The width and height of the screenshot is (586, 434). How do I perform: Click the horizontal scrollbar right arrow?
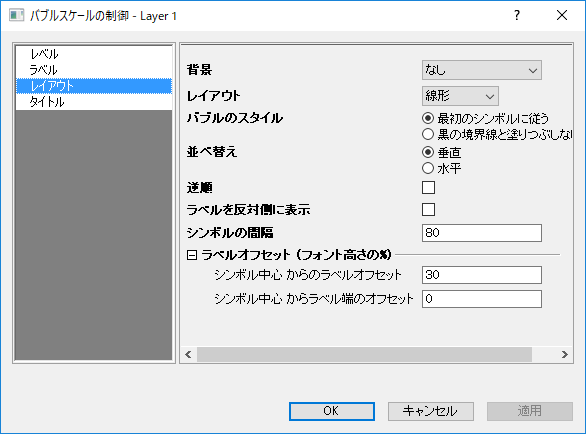click(x=565, y=354)
